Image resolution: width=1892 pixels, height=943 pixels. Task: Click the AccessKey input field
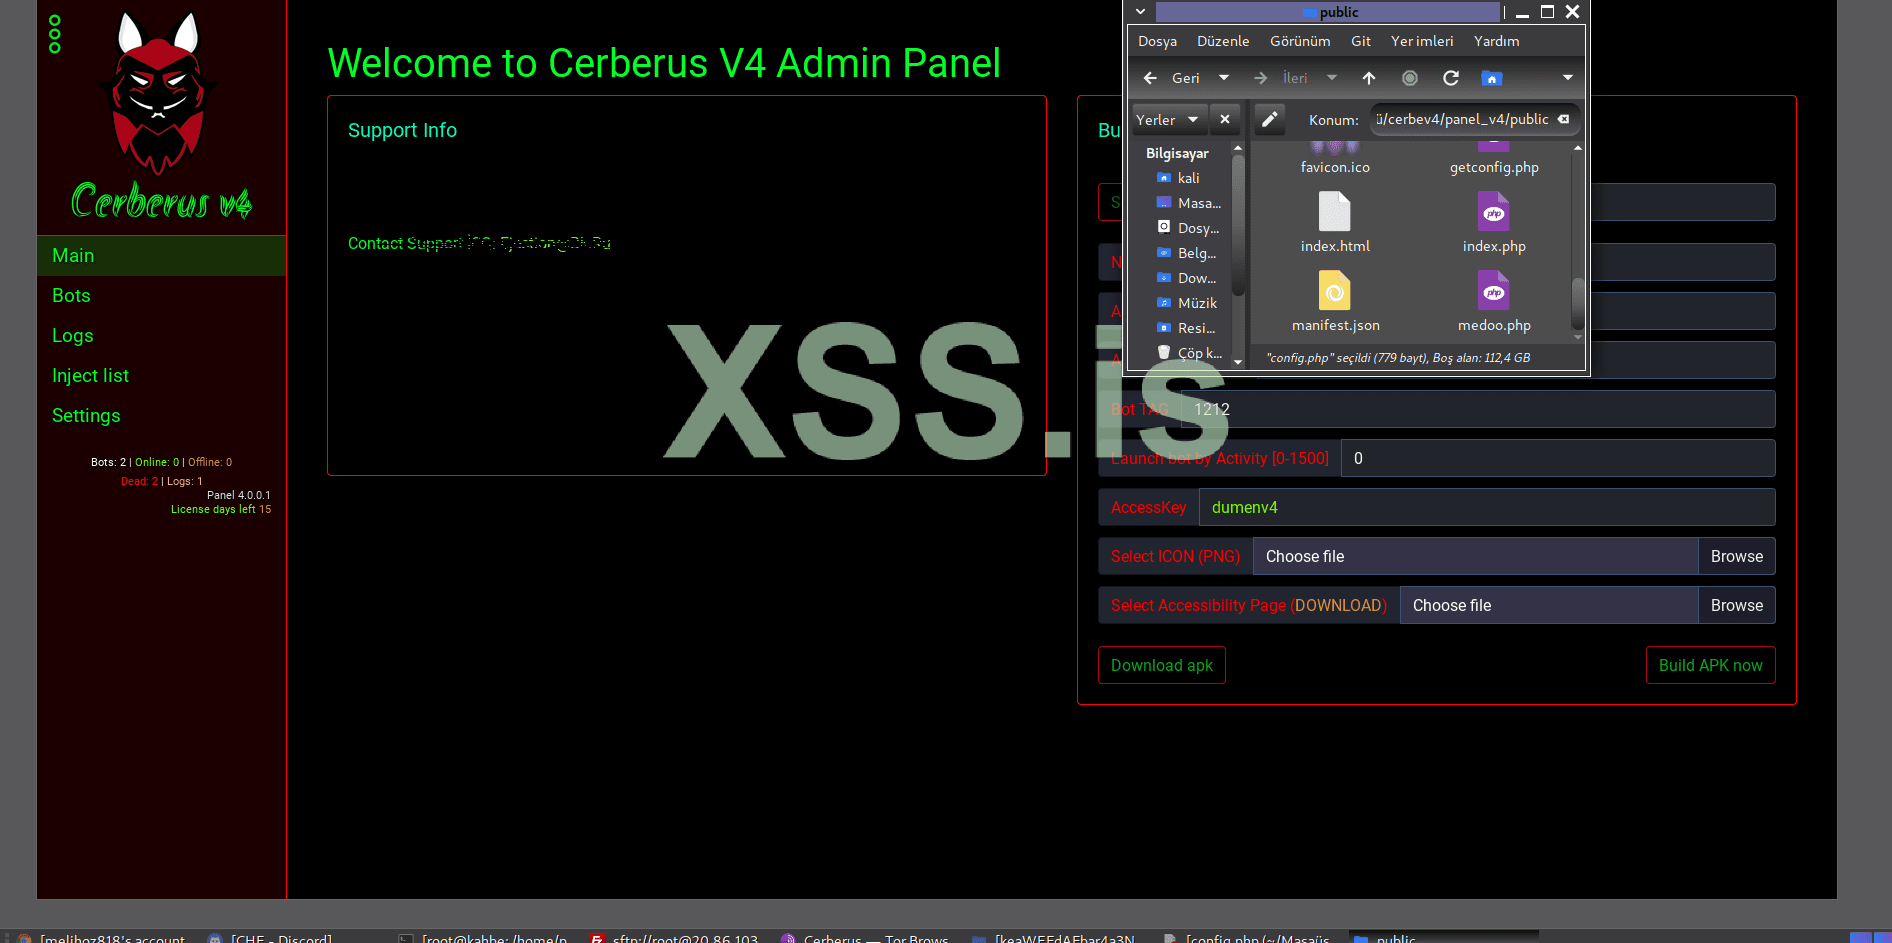(x=1487, y=507)
